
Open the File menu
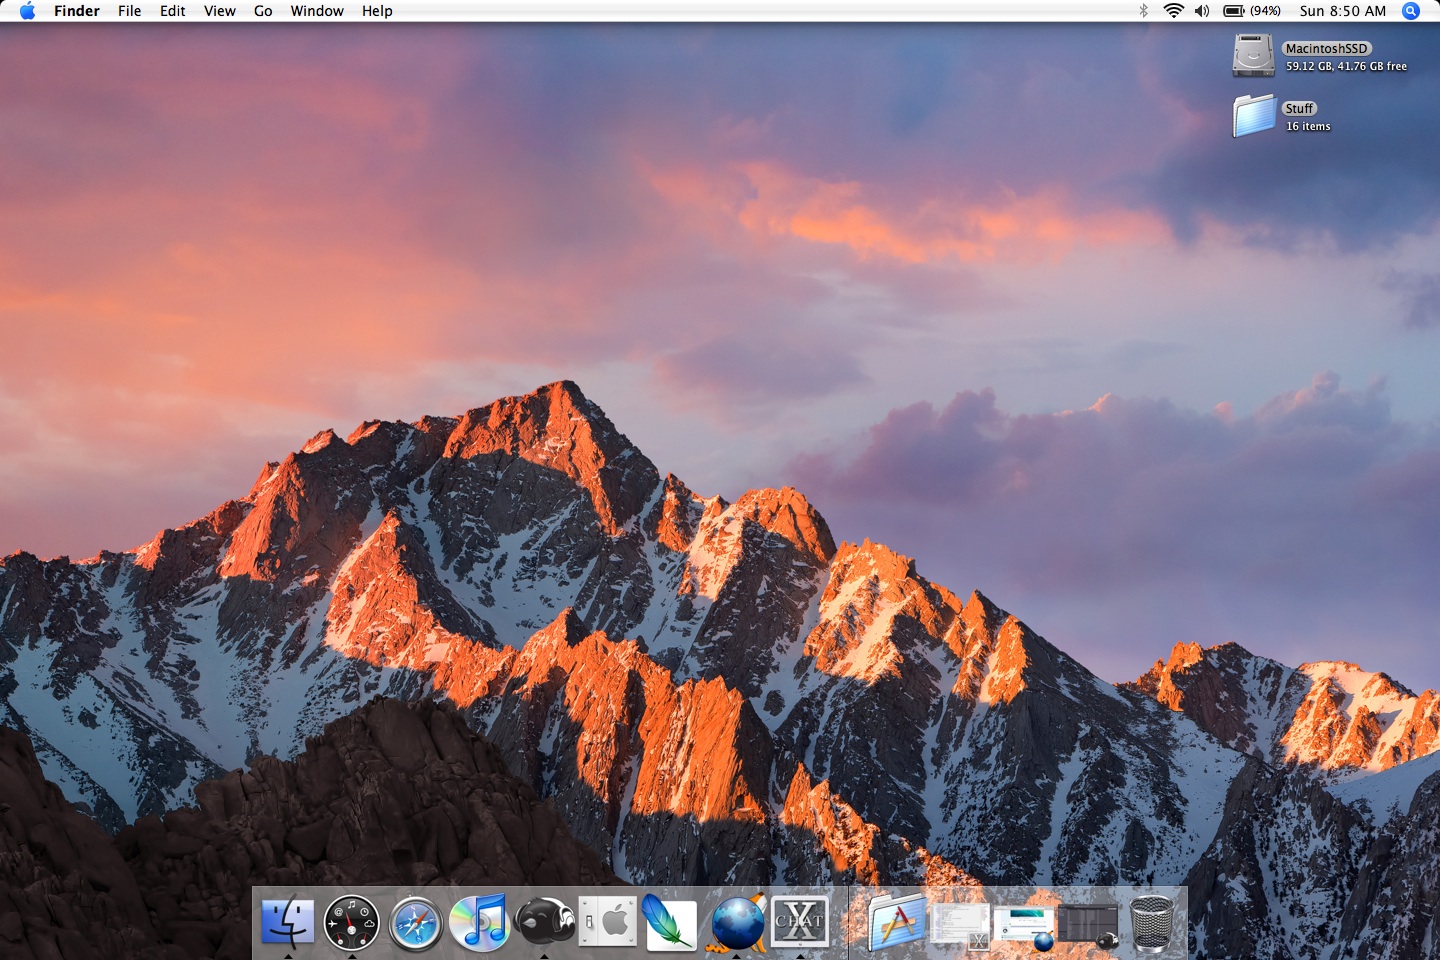point(130,11)
